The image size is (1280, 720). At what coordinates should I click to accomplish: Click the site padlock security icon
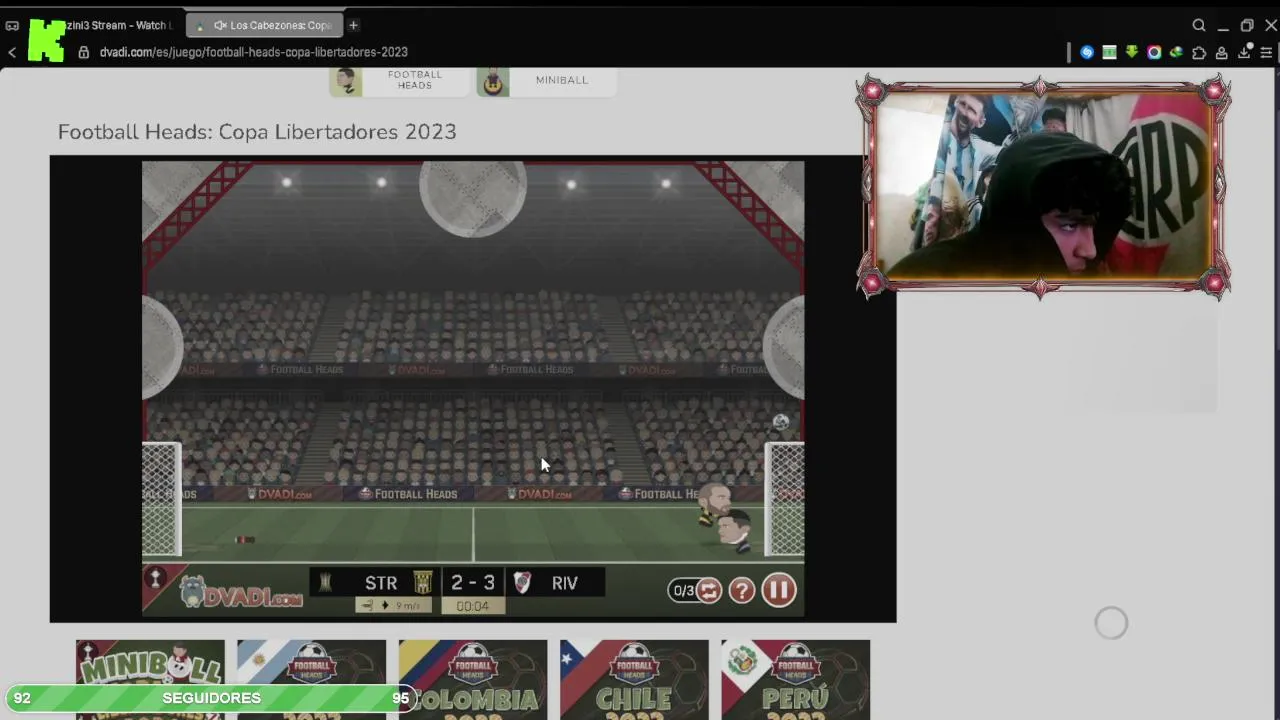84,52
